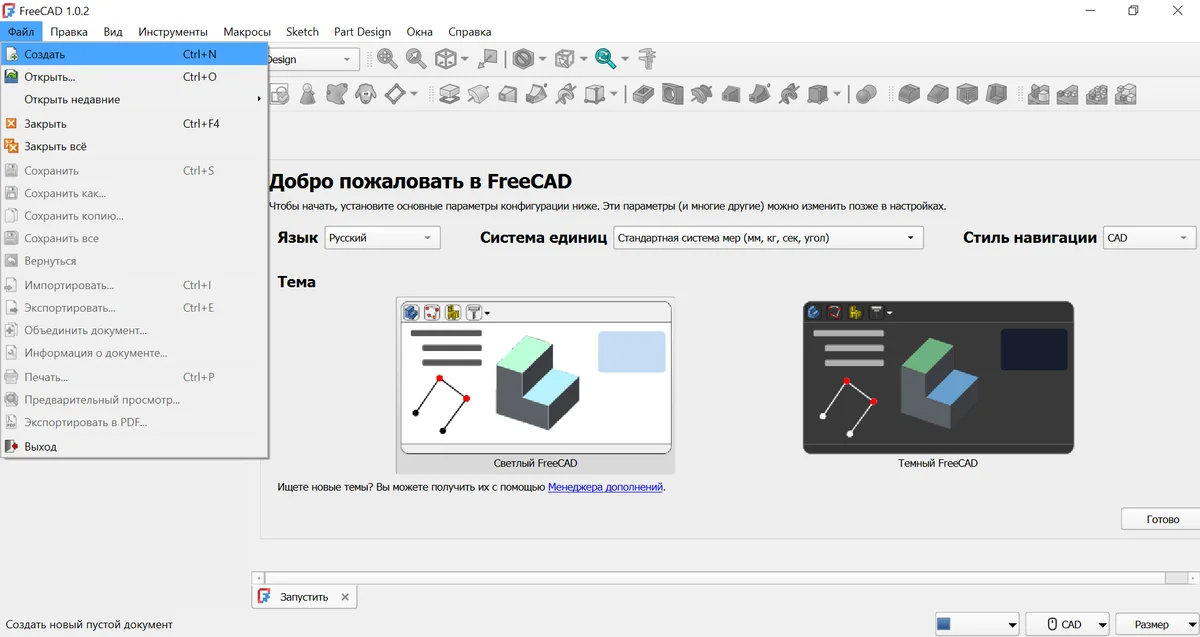Click the isometric view cube icon
The width and height of the screenshot is (1200, 637).
click(x=446, y=59)
